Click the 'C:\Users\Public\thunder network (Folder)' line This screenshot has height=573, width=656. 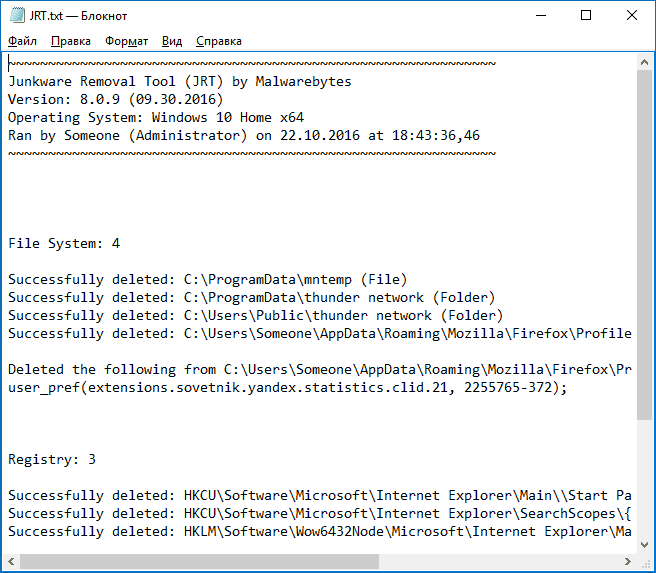click(256, 315)
